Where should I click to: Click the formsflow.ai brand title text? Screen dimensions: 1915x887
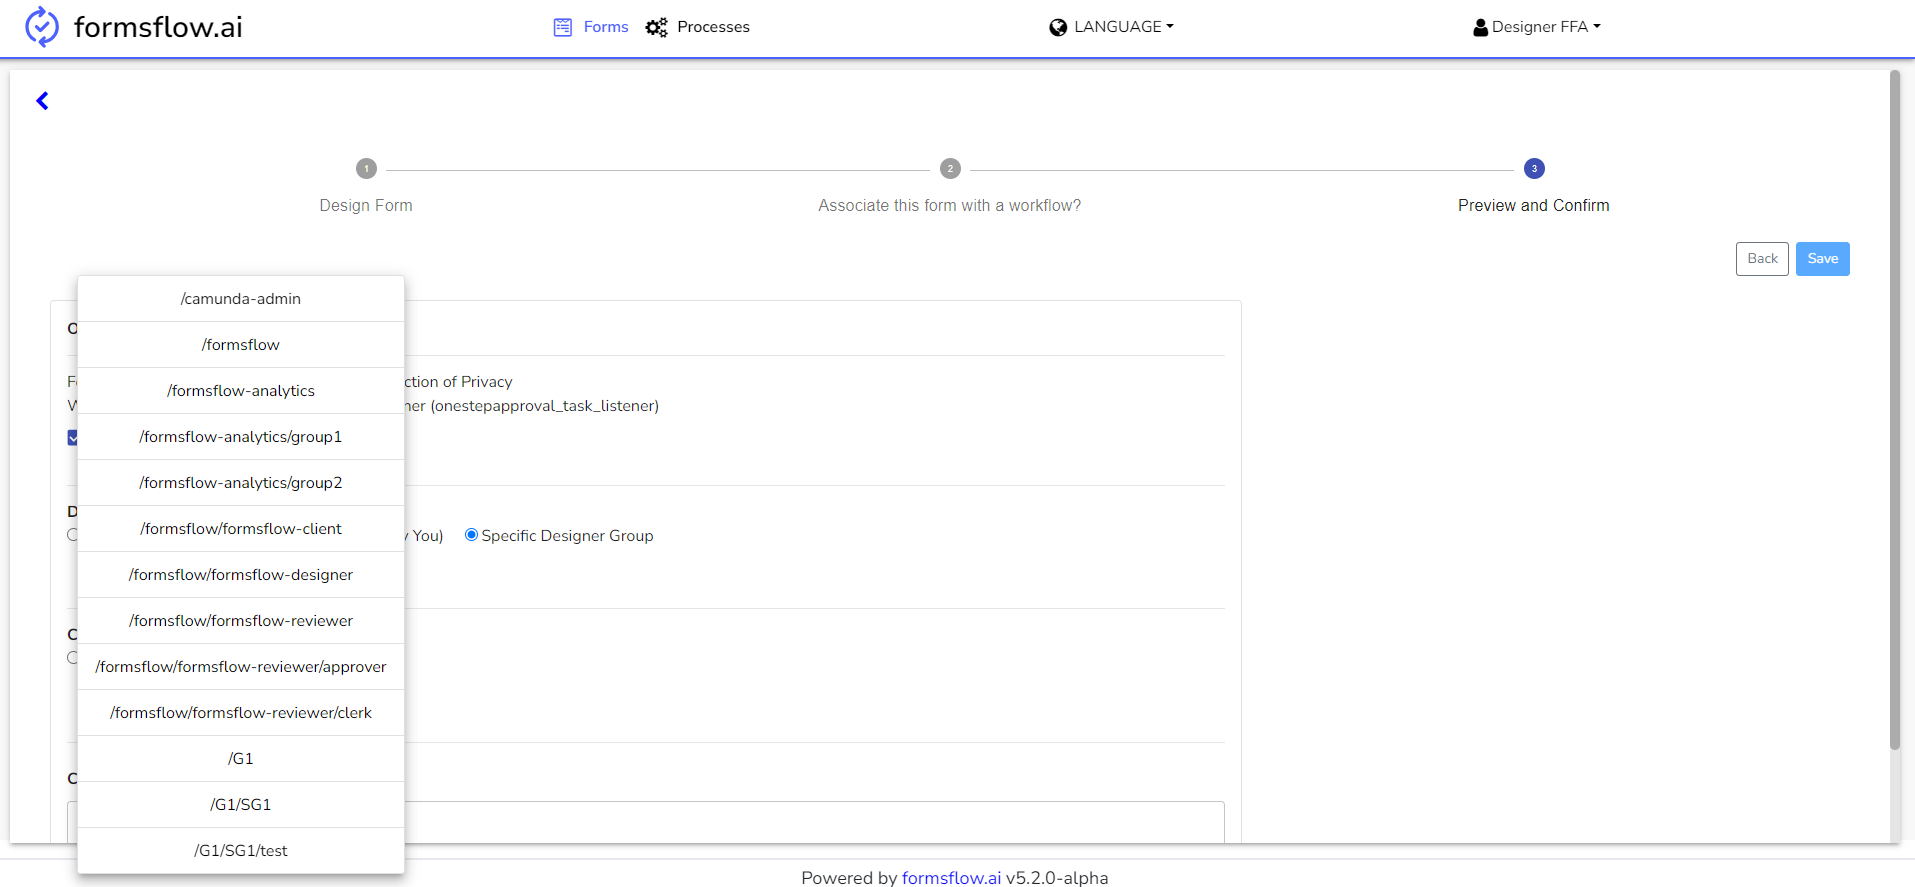[x=158, y=27]
